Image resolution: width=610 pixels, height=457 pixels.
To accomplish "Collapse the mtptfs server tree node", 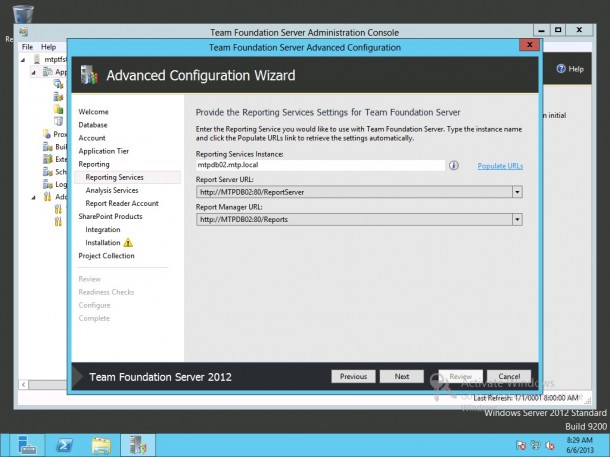I will [23, 60].
